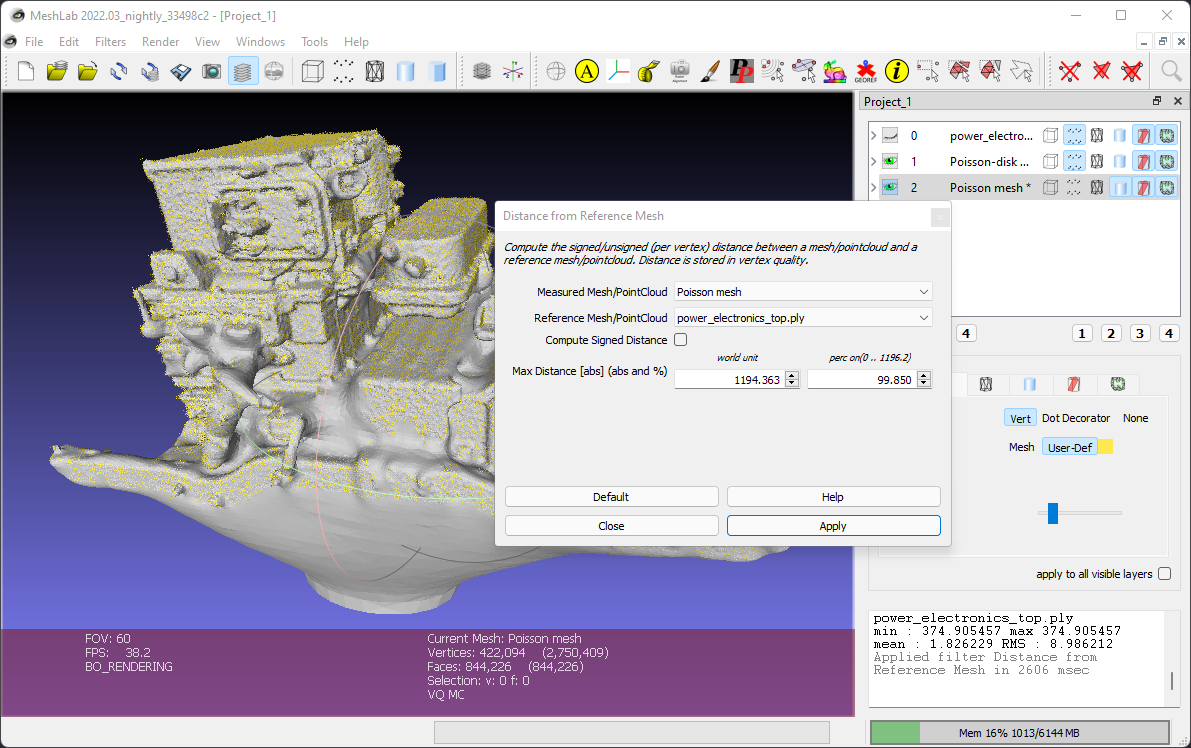Close the Project_1 layer panel
1191x748 pixels.
[x=1177, y=101]
